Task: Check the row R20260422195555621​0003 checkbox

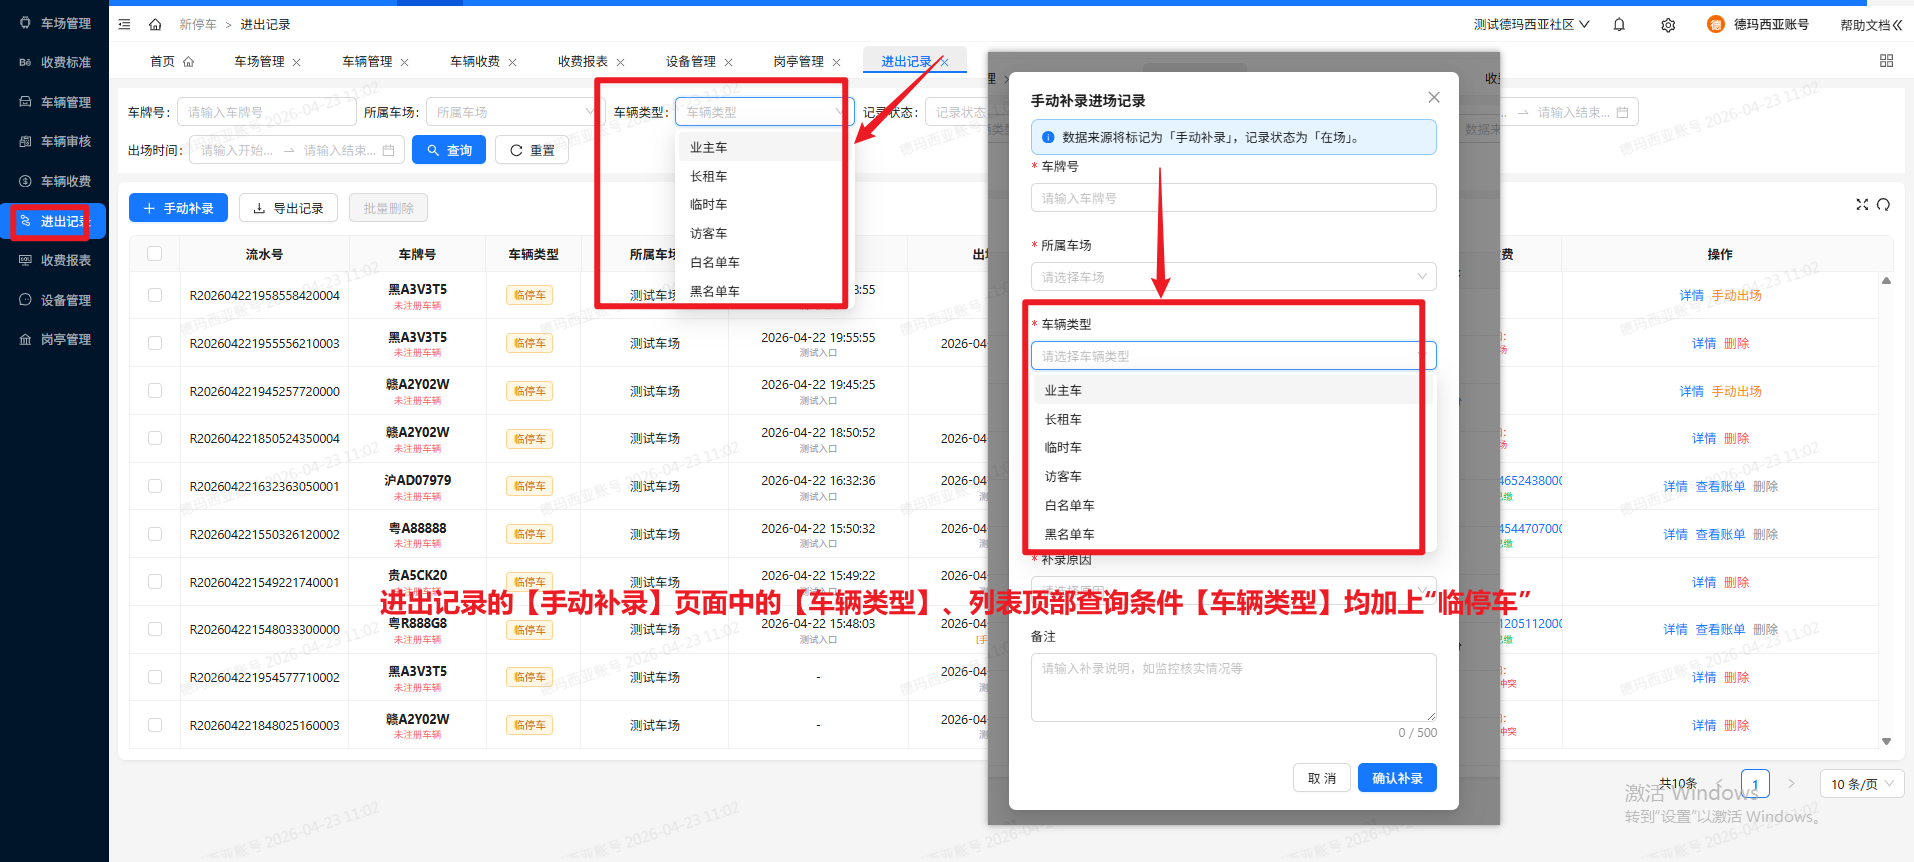Action: click(x=155, y=343)
